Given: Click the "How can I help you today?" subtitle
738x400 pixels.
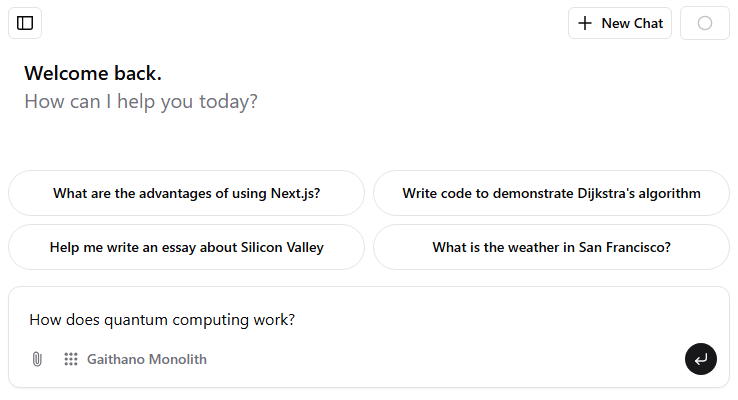Looking at the screenshot, I should (141, 101).
